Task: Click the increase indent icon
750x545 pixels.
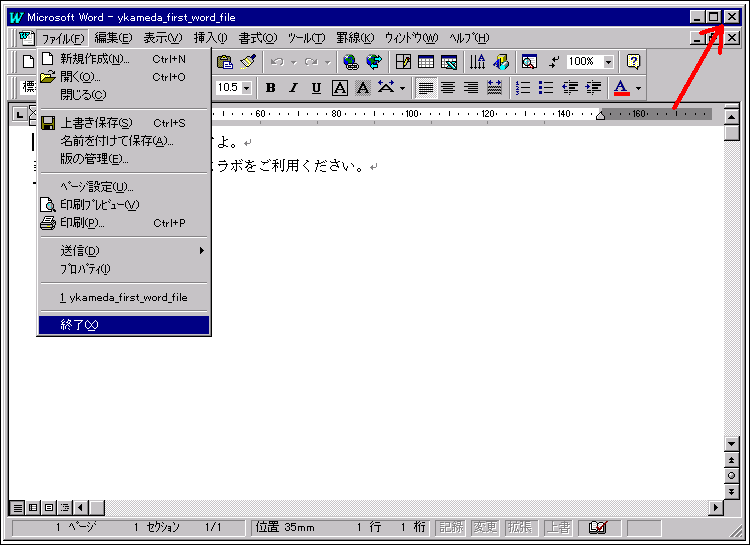Action: tap(593, 88)
